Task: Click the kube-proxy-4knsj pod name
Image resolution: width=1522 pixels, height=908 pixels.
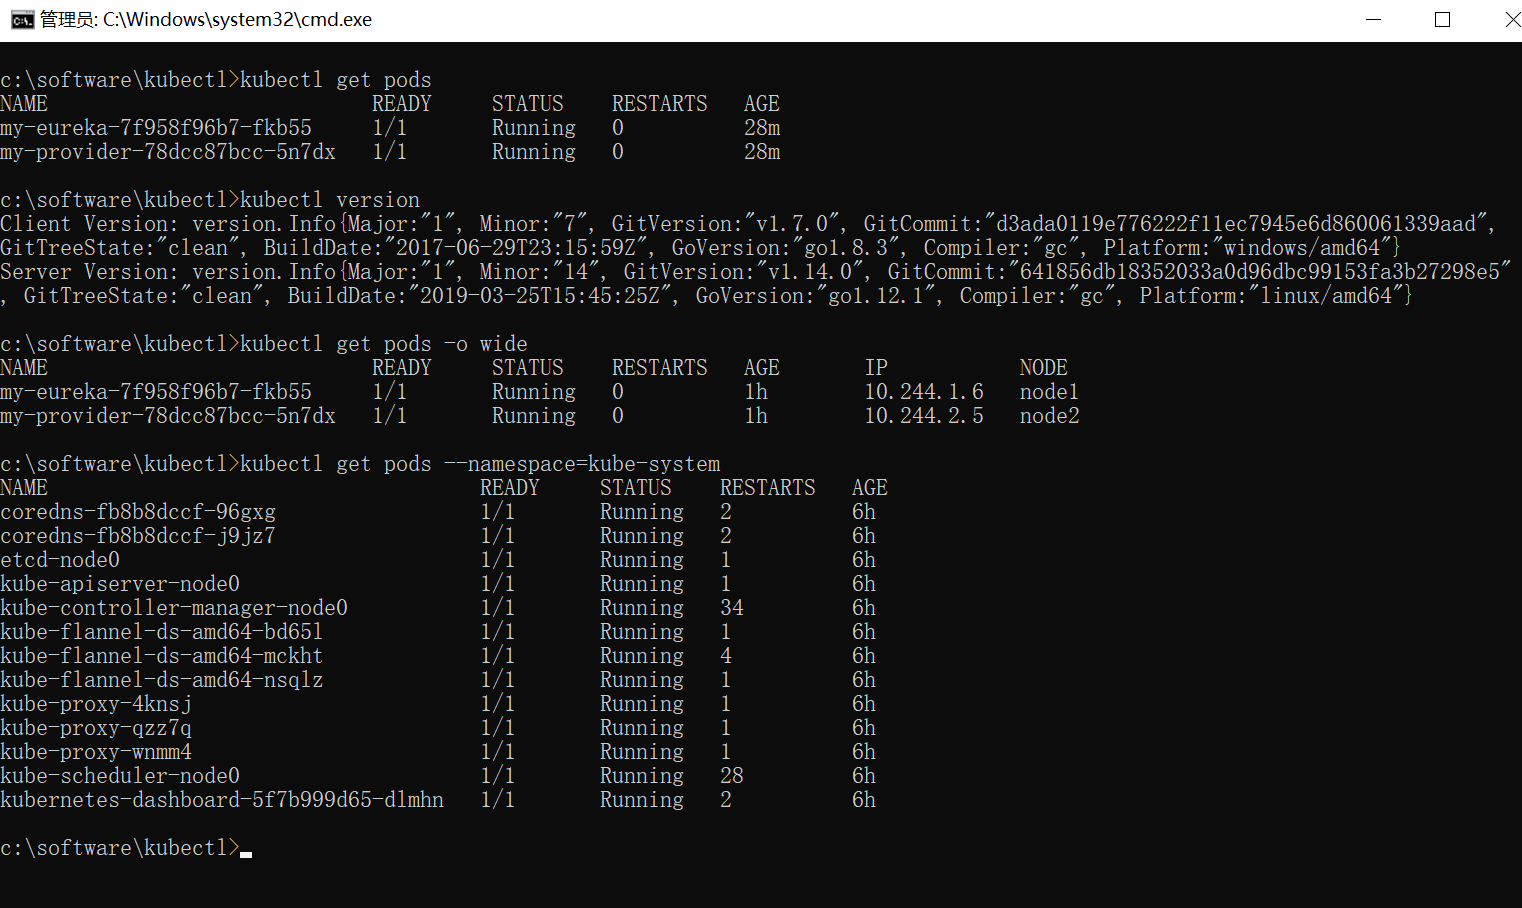Action: [96, 704]
